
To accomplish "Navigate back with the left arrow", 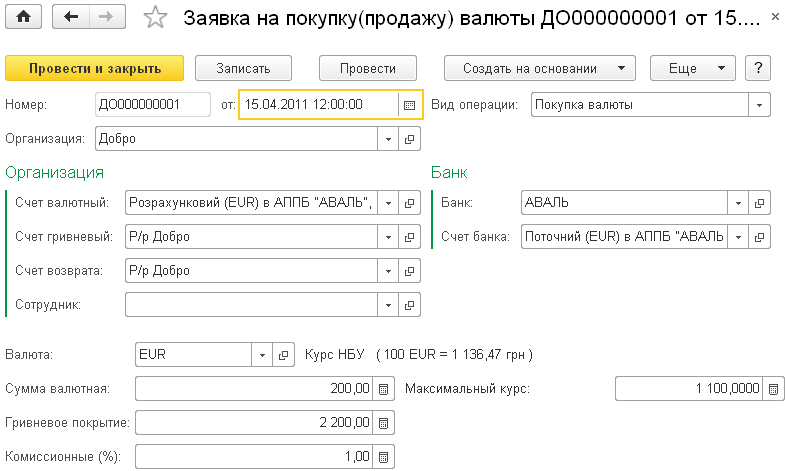I will (71, 17).
